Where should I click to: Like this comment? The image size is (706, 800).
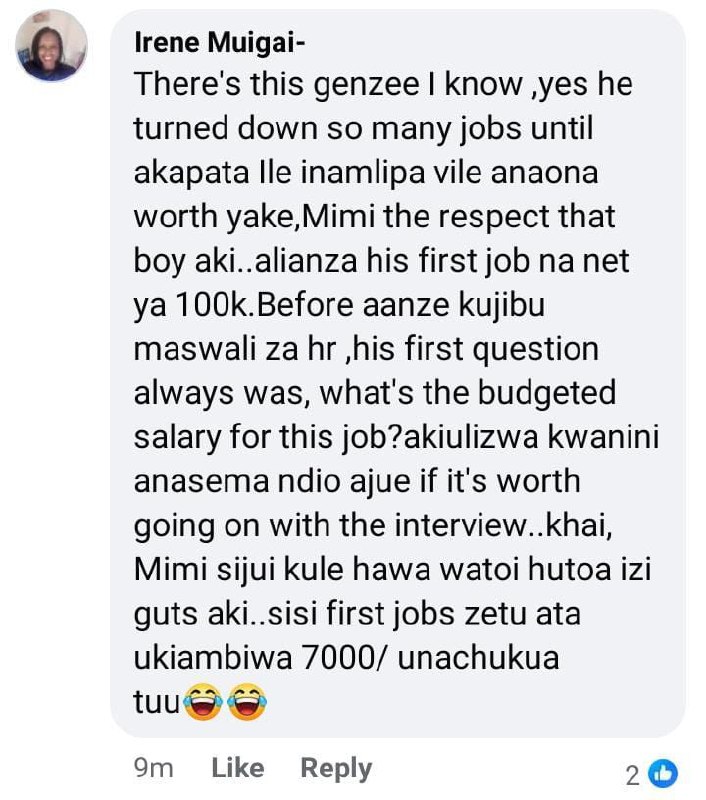coord(238,768)
